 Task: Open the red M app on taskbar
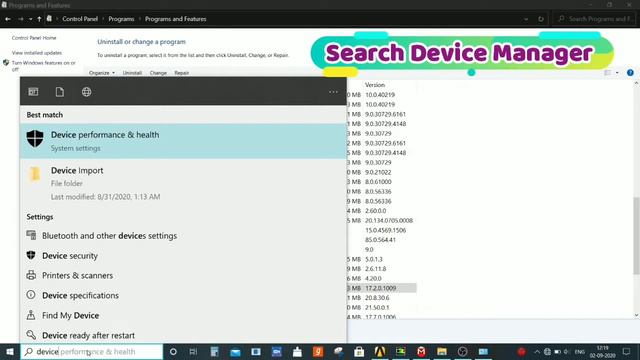click(421, 351)
